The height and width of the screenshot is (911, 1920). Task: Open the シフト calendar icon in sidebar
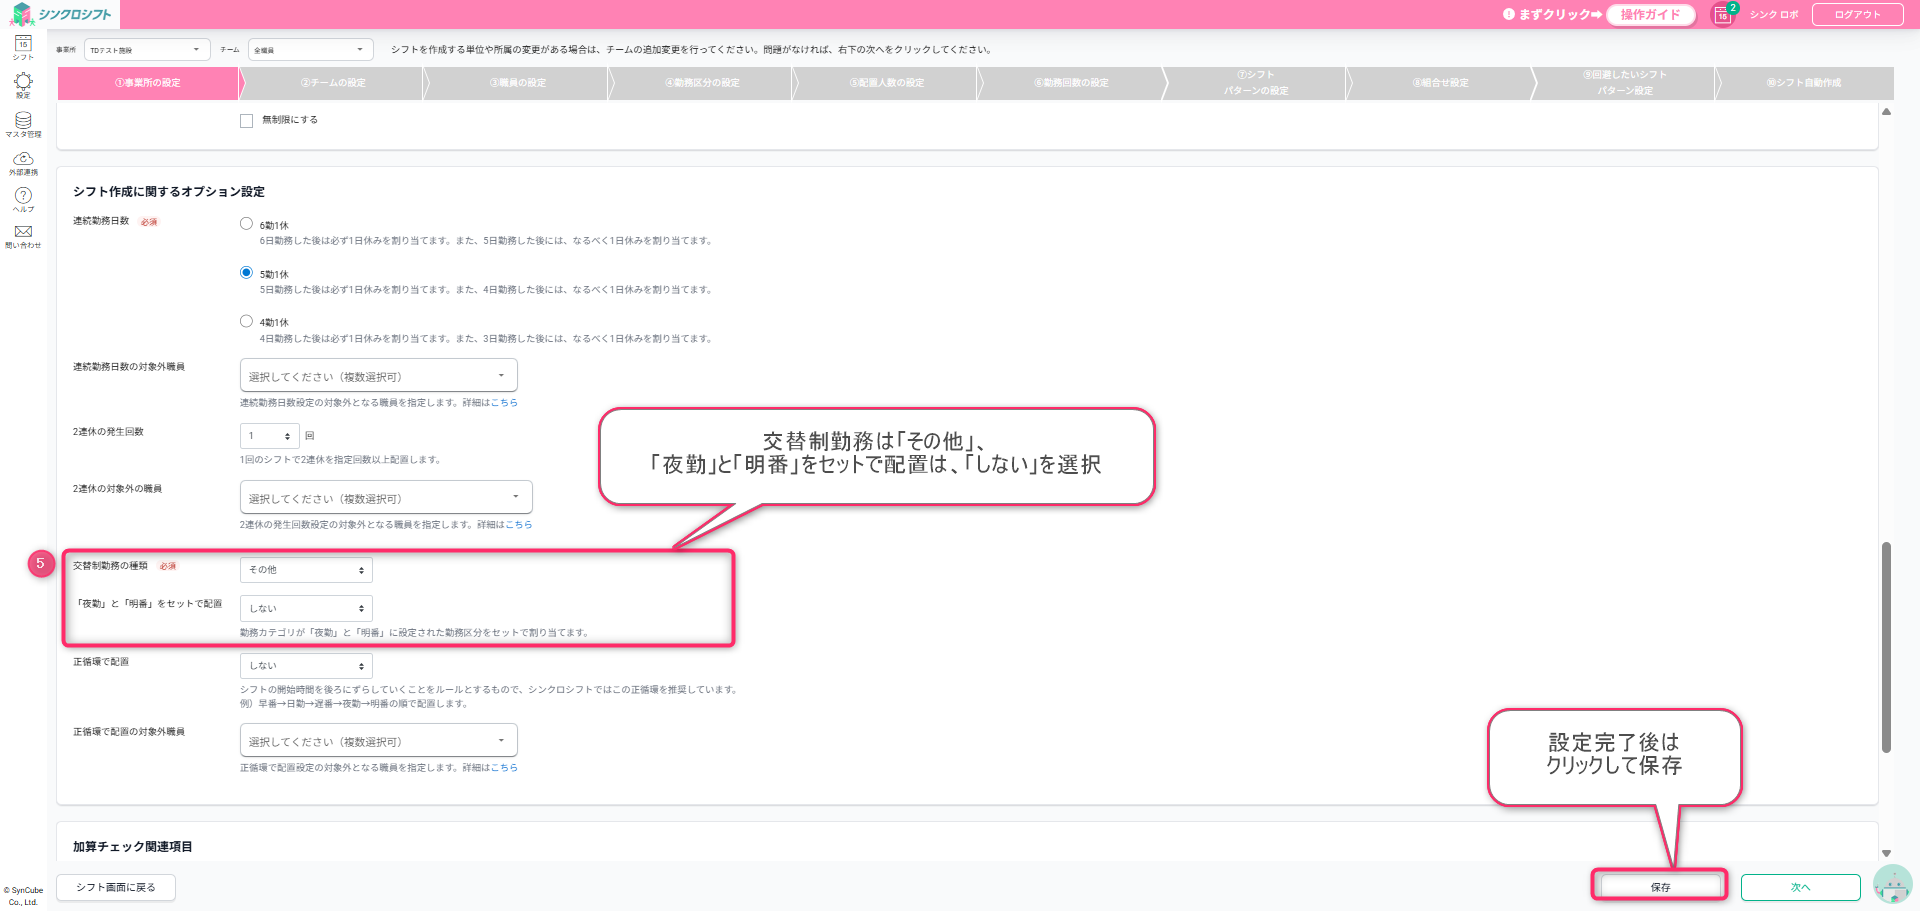point(23,47)
